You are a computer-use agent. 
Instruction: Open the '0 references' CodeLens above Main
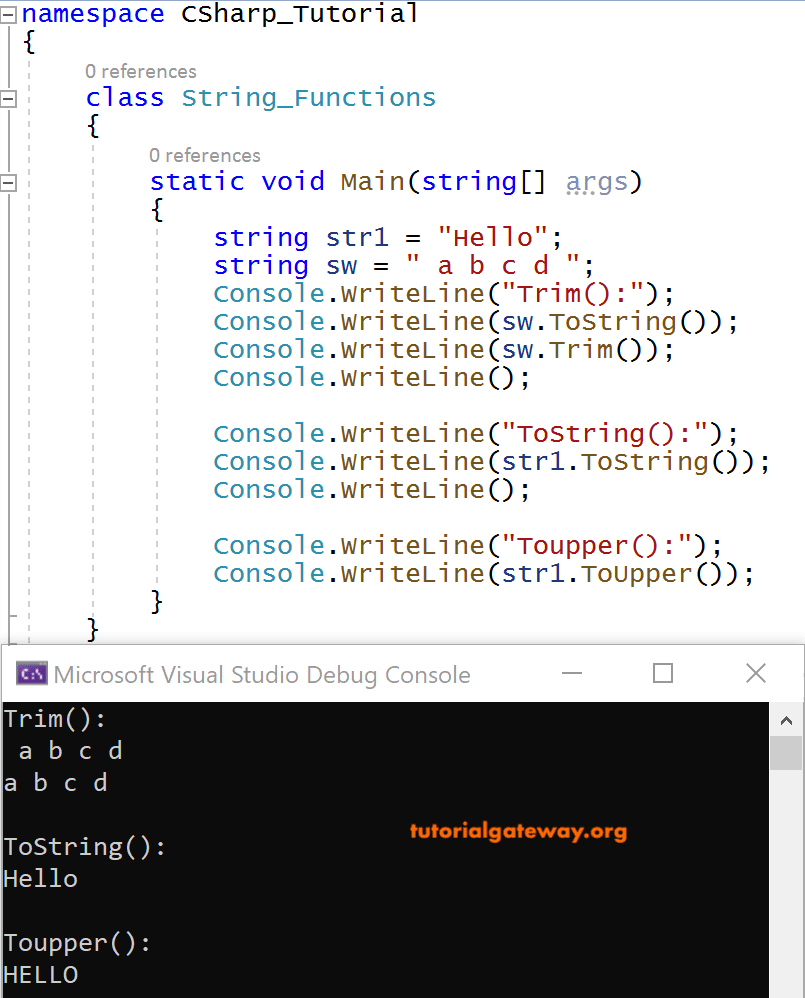[205, 155]
